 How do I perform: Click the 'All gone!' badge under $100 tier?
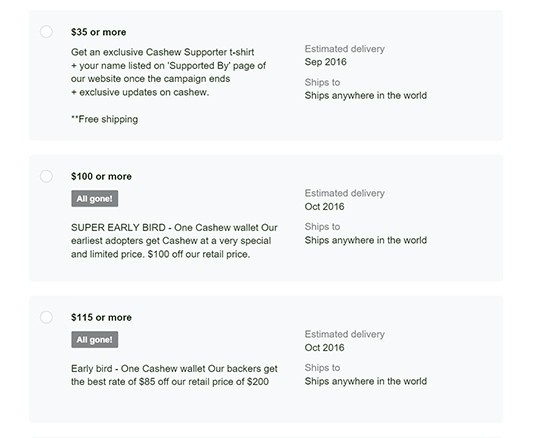point(95,199)
